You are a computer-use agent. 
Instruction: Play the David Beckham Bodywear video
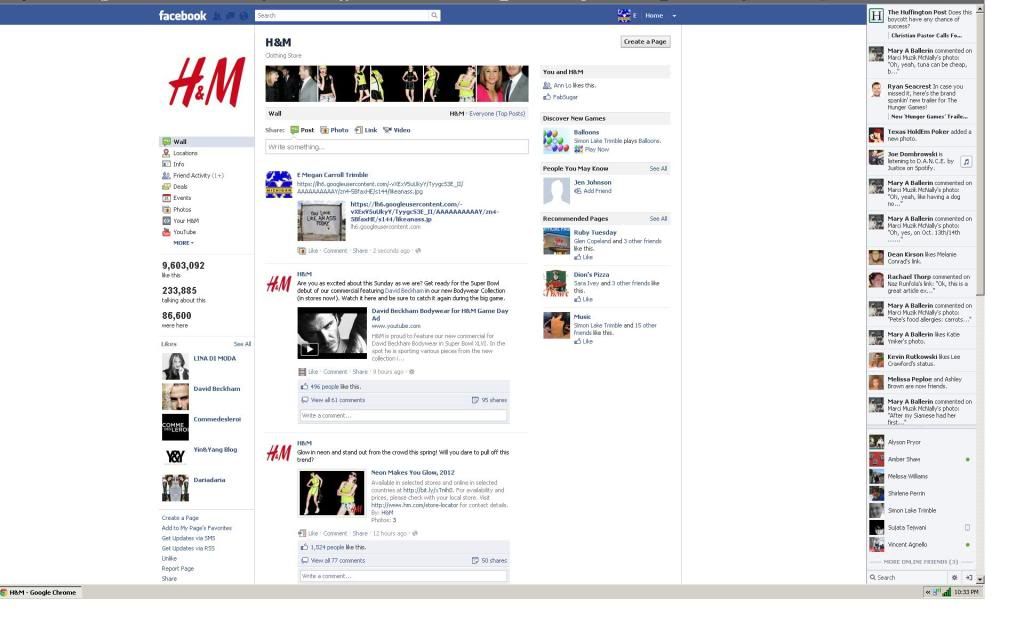(309, 349)
